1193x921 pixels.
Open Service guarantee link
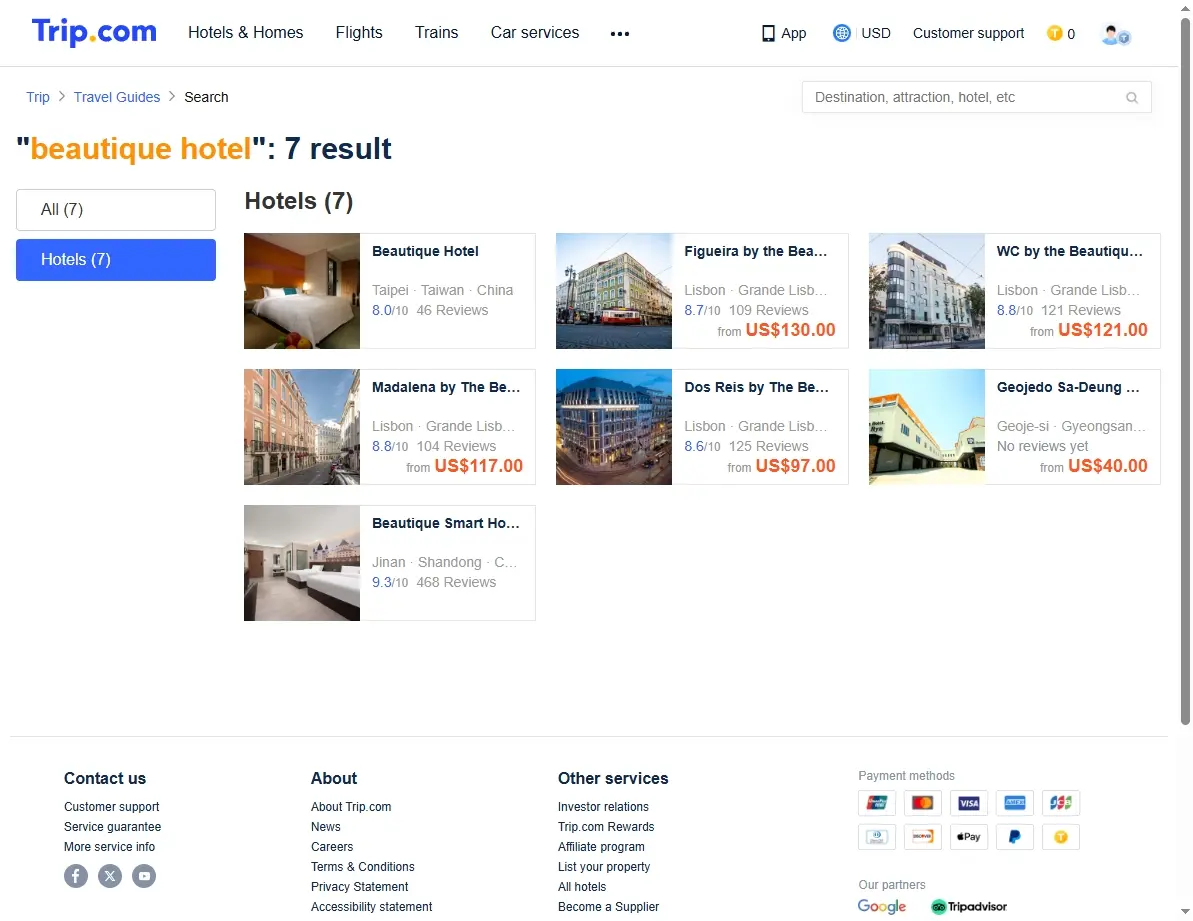[113, 827]
